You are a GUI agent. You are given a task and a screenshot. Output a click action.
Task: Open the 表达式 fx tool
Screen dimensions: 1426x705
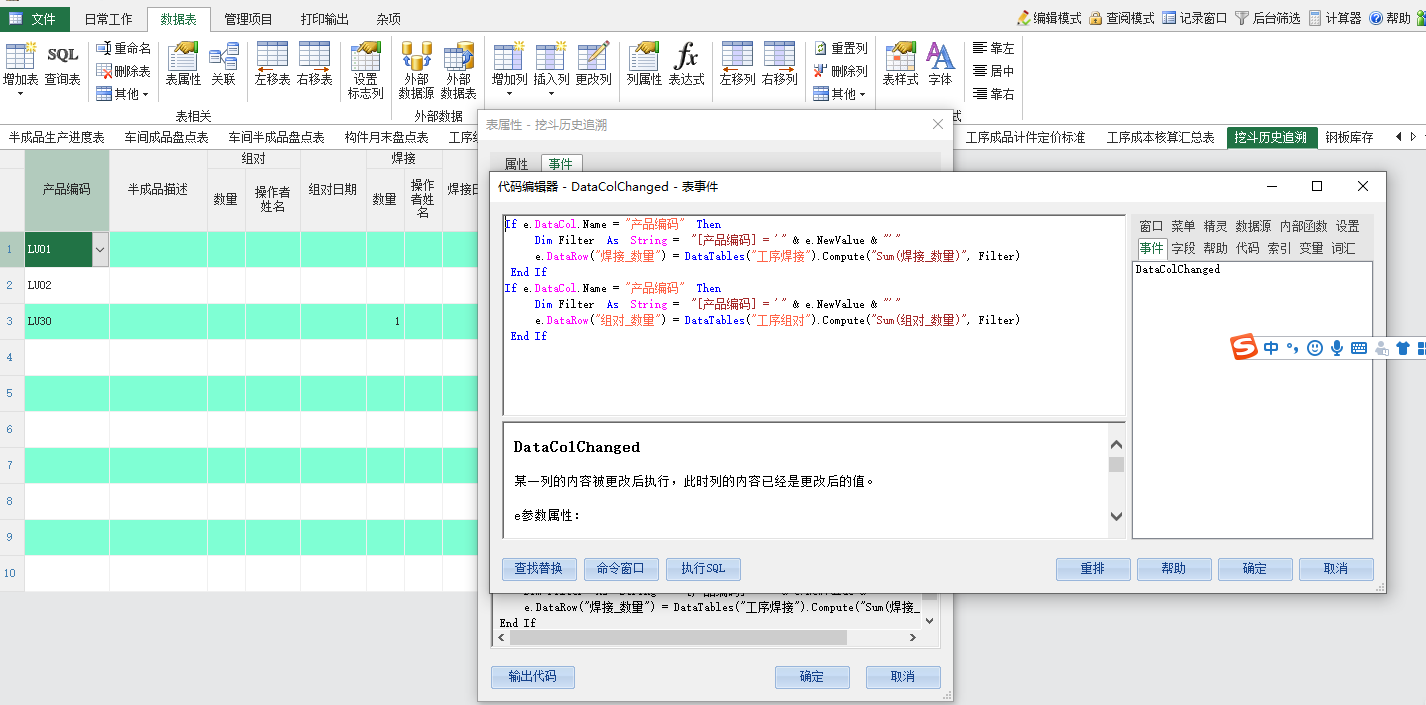pos(686,63)
